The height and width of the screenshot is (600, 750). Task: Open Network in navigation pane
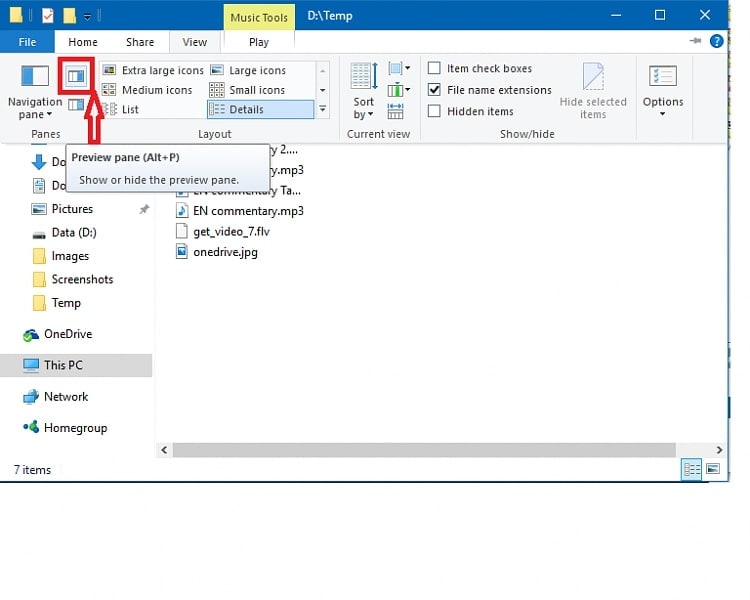point(66,397)
